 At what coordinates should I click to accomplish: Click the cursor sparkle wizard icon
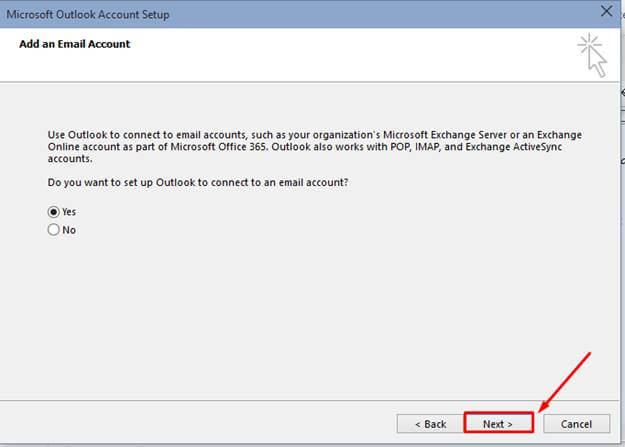pyautogui.click(x=593, y=54)
